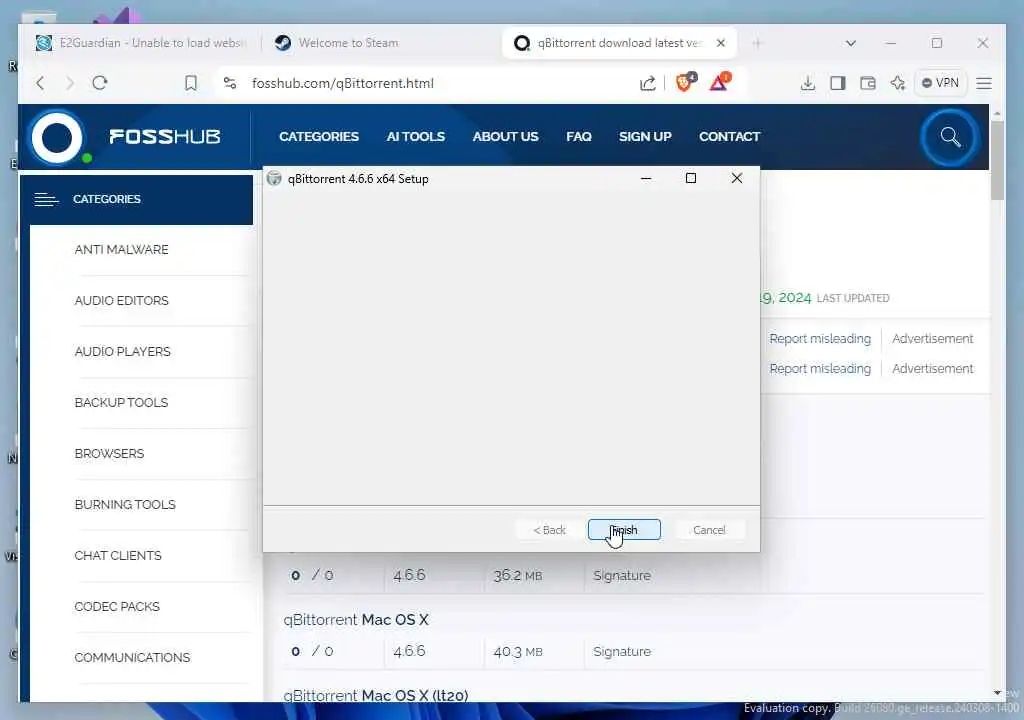Click qBittorrent Mac OS X download link
1024x720 pixels.
356,619
